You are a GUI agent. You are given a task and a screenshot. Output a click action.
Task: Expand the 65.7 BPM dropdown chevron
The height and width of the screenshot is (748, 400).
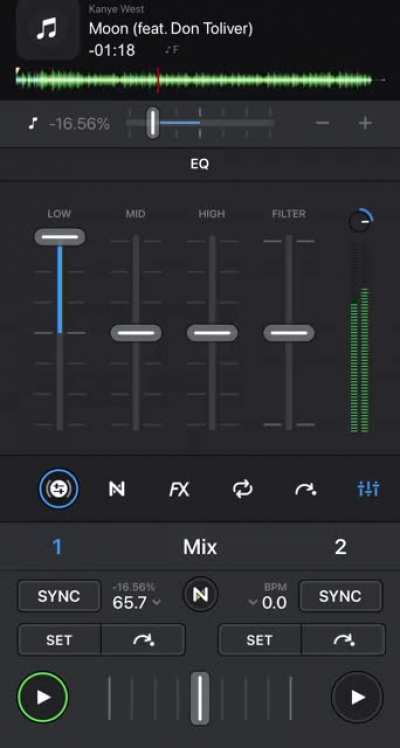click(156, 603)
